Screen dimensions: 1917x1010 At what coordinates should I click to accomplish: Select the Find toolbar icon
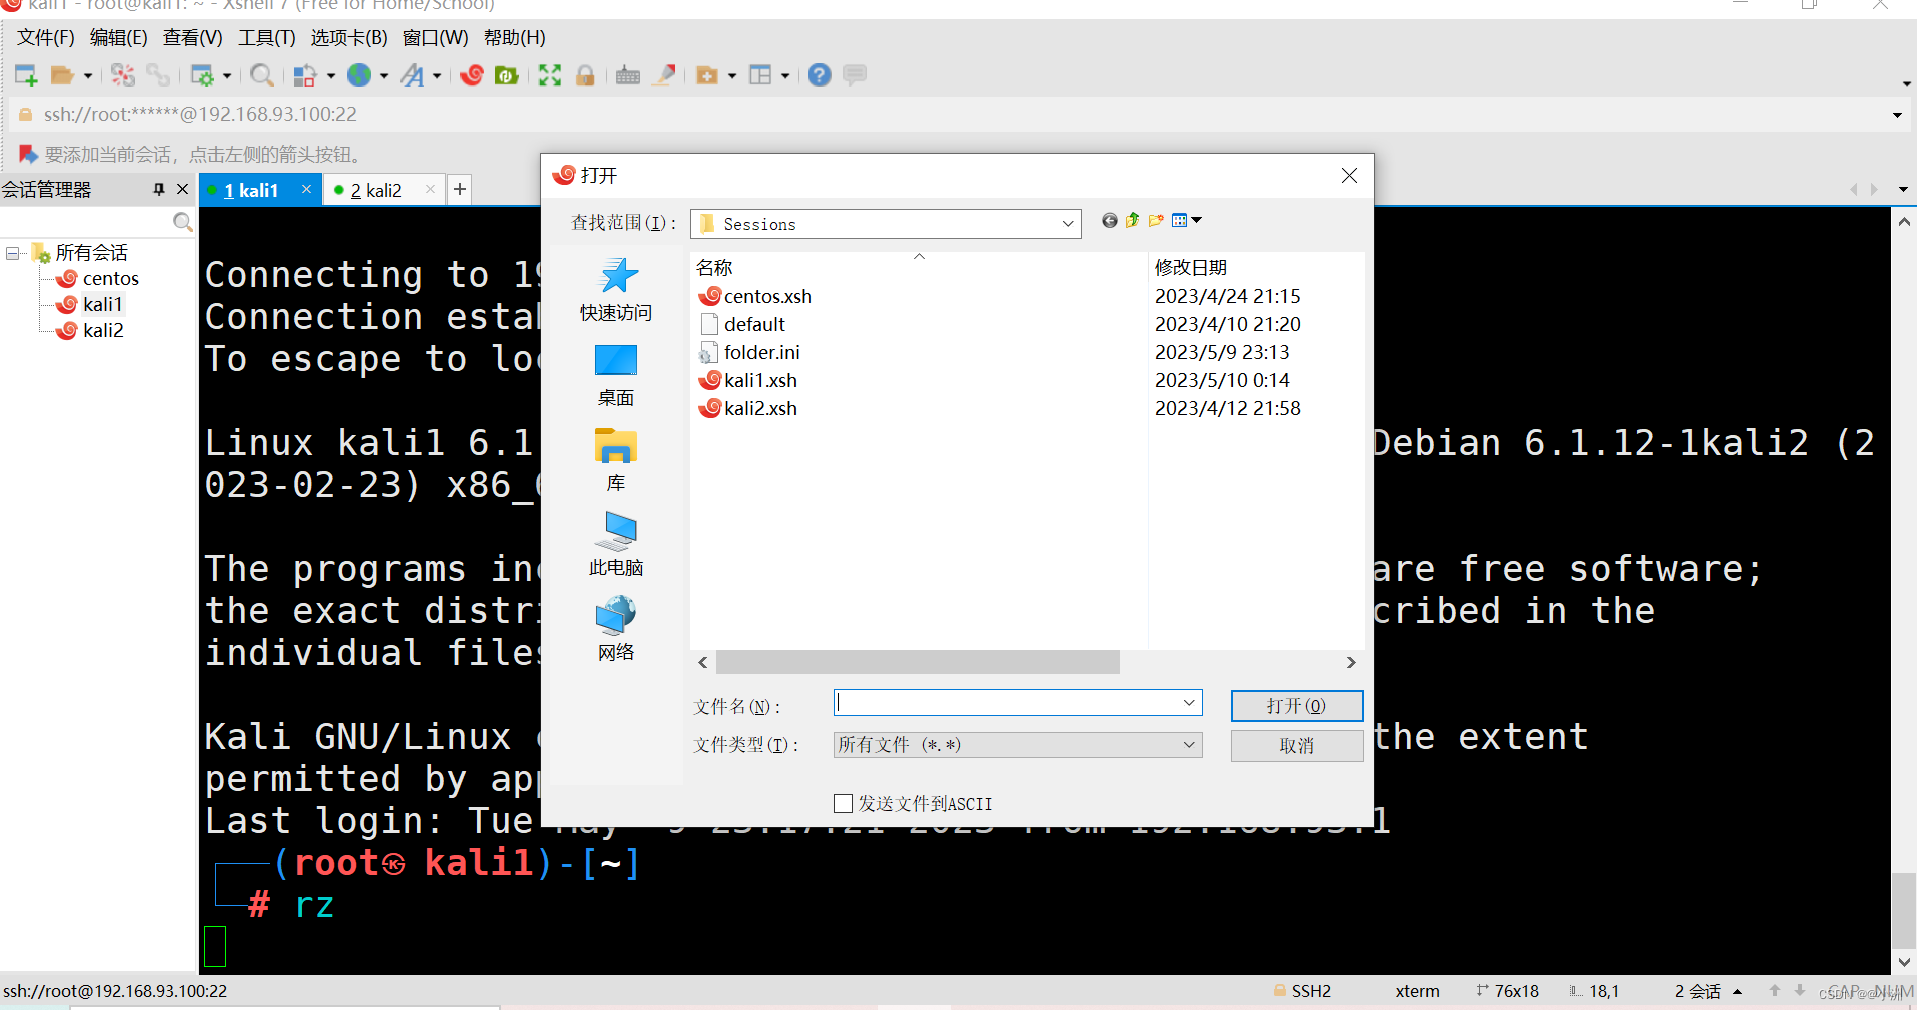tap(262, 74)
